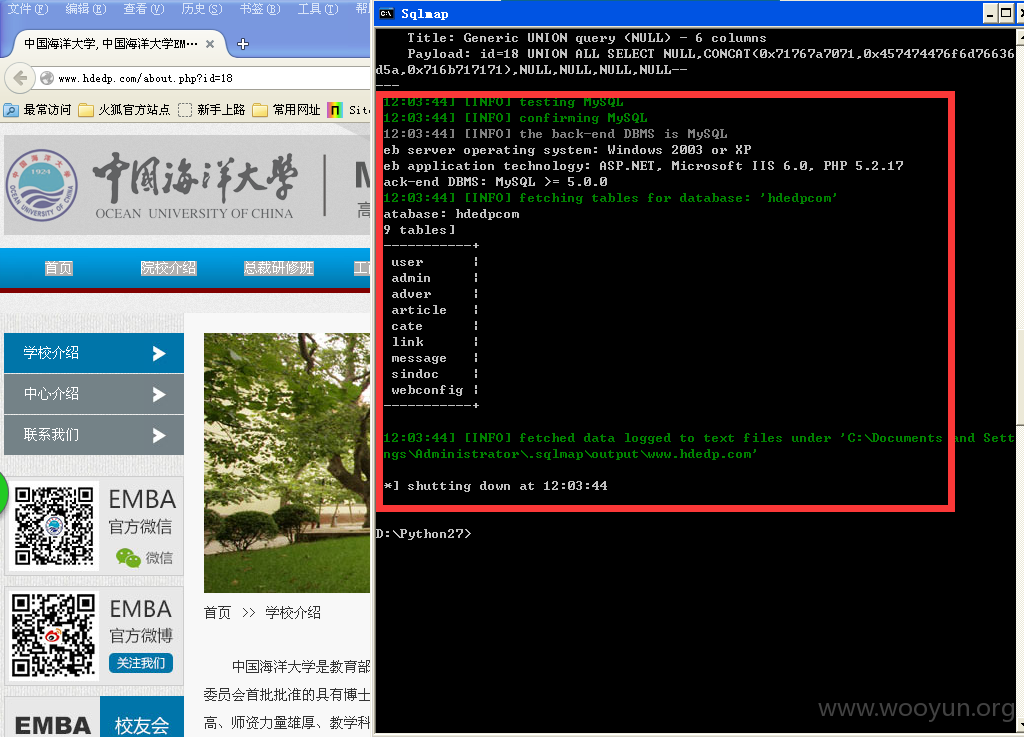Viewport: 1024px width, 737px height.
Task: Open the 常用网址 bookmark folder
Action: click(287, 110)
